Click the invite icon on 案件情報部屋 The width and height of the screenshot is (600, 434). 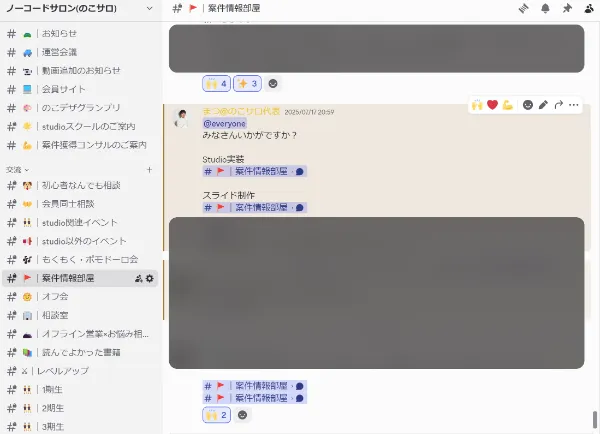click(139, 279)
